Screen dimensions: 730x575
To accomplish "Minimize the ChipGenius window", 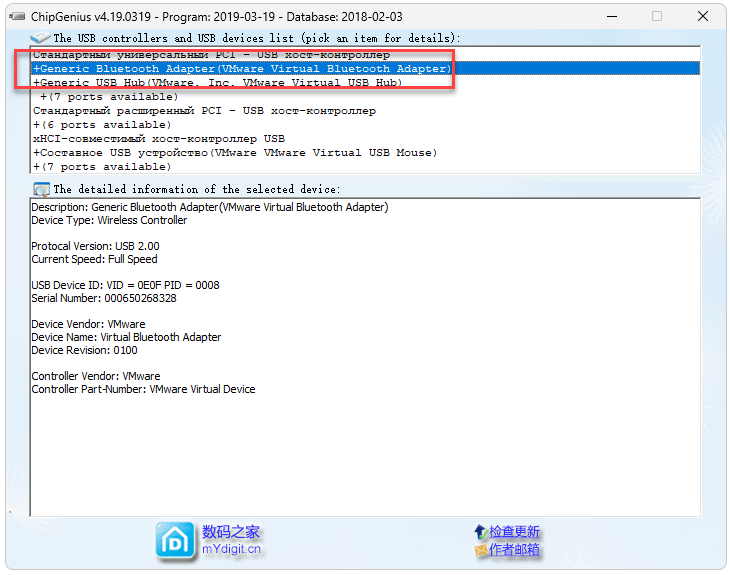I will [x=612, y=17].
